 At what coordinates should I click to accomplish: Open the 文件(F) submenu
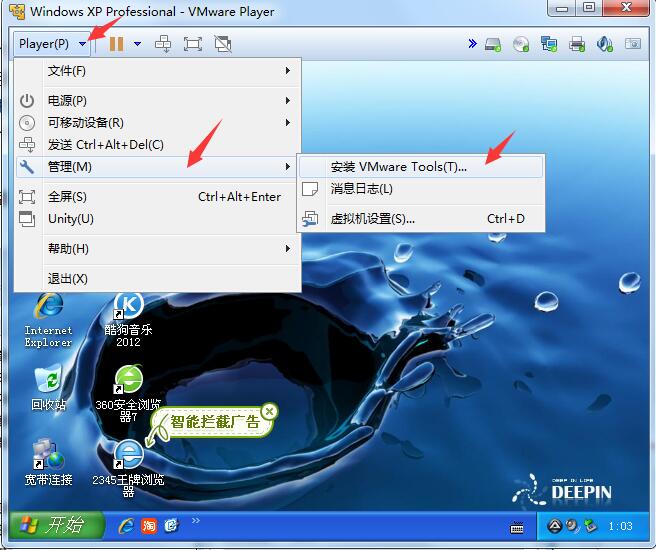(x=157, y=71)
